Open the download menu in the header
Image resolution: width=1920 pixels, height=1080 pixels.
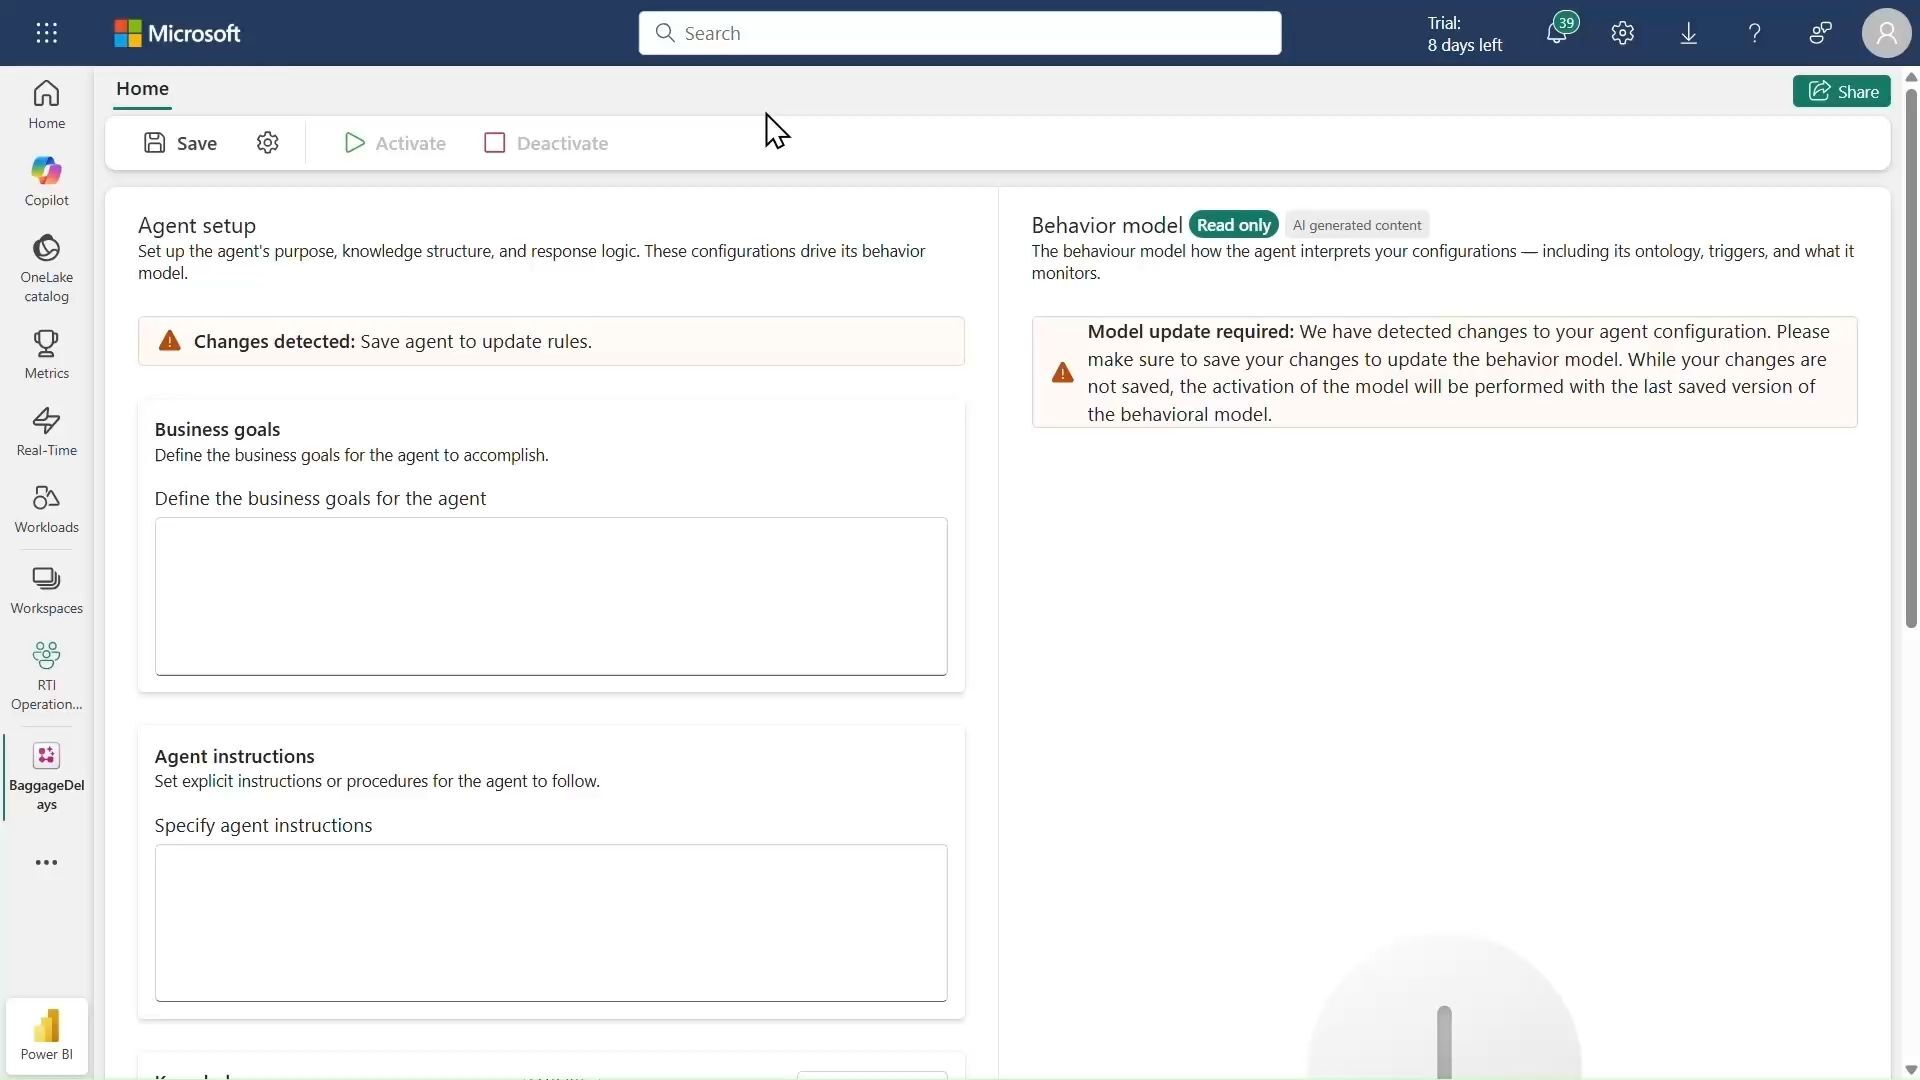tap(1688, 33)
